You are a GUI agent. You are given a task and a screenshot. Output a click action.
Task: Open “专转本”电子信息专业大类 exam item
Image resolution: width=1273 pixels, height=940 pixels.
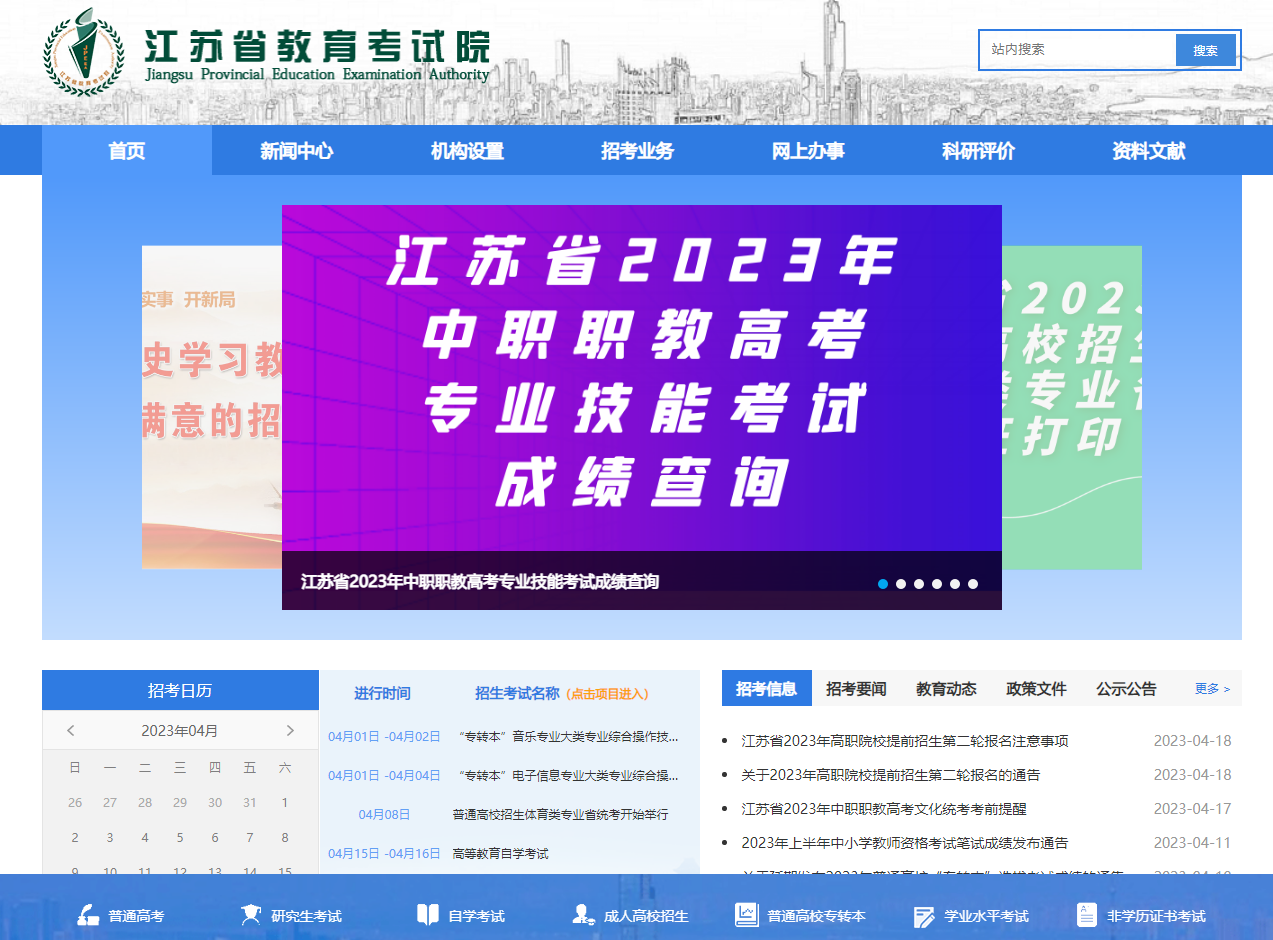568,775
